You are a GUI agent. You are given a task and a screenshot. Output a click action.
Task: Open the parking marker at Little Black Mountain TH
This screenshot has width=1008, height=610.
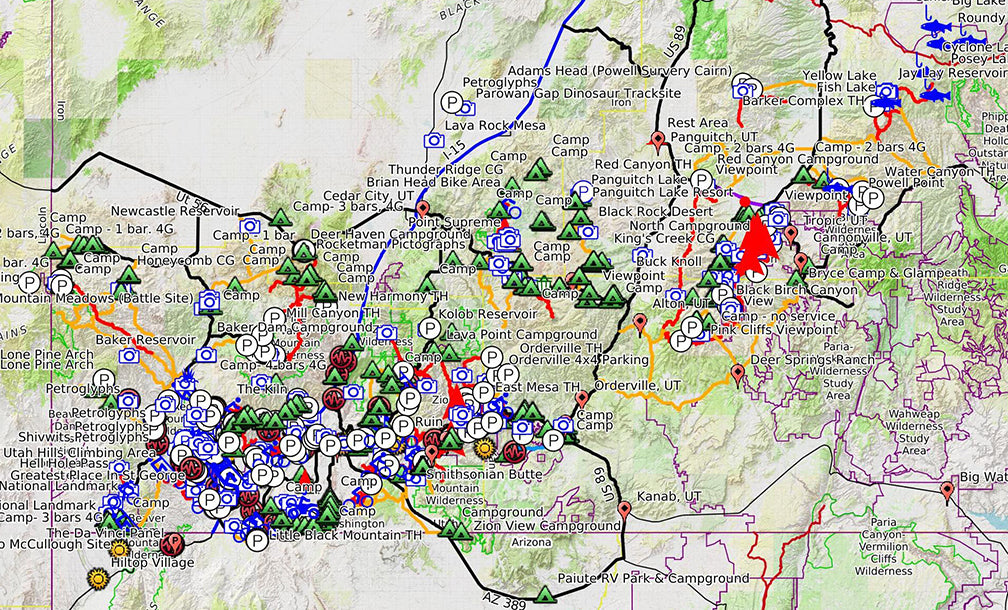click(257, 541)
